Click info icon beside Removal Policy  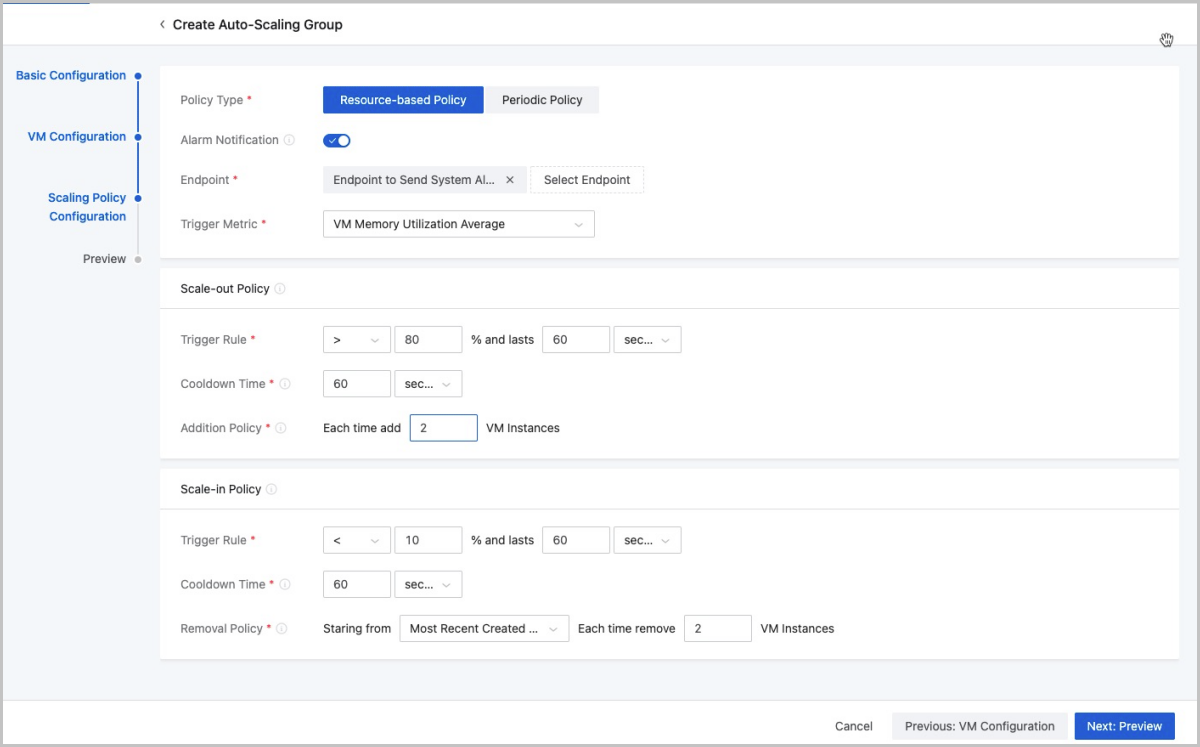[282, 629]
